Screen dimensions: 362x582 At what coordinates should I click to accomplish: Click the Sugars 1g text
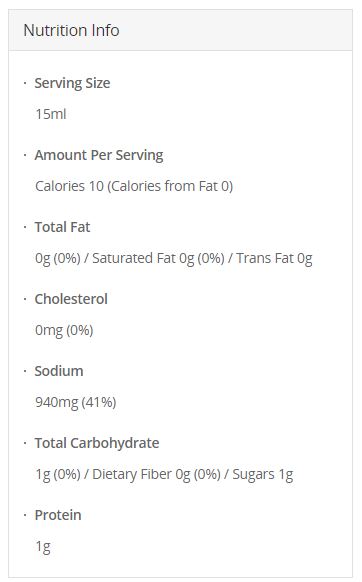tap(263, 474)
